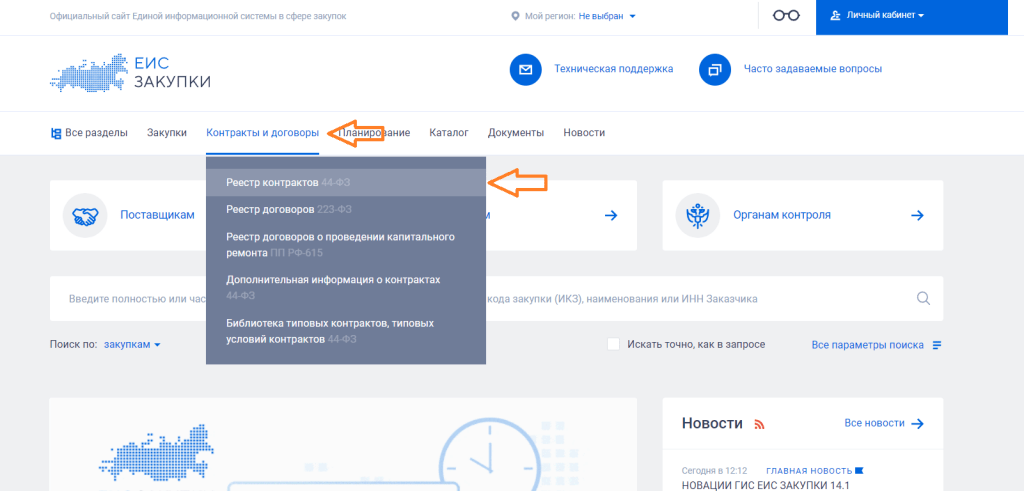The height and width of the screenshot is (491, 1024).
Task: Select Контракты и договоры menu item
Action: point(263,133)
